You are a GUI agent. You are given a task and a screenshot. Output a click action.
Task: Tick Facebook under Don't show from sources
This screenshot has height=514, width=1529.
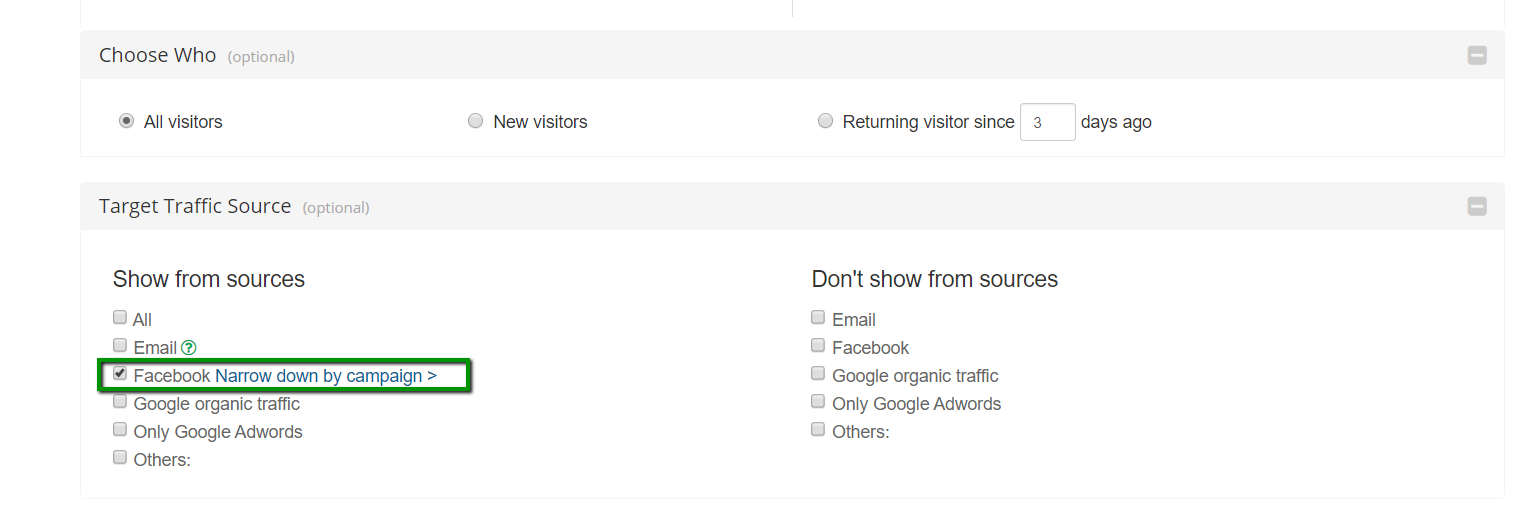(818, 346)
